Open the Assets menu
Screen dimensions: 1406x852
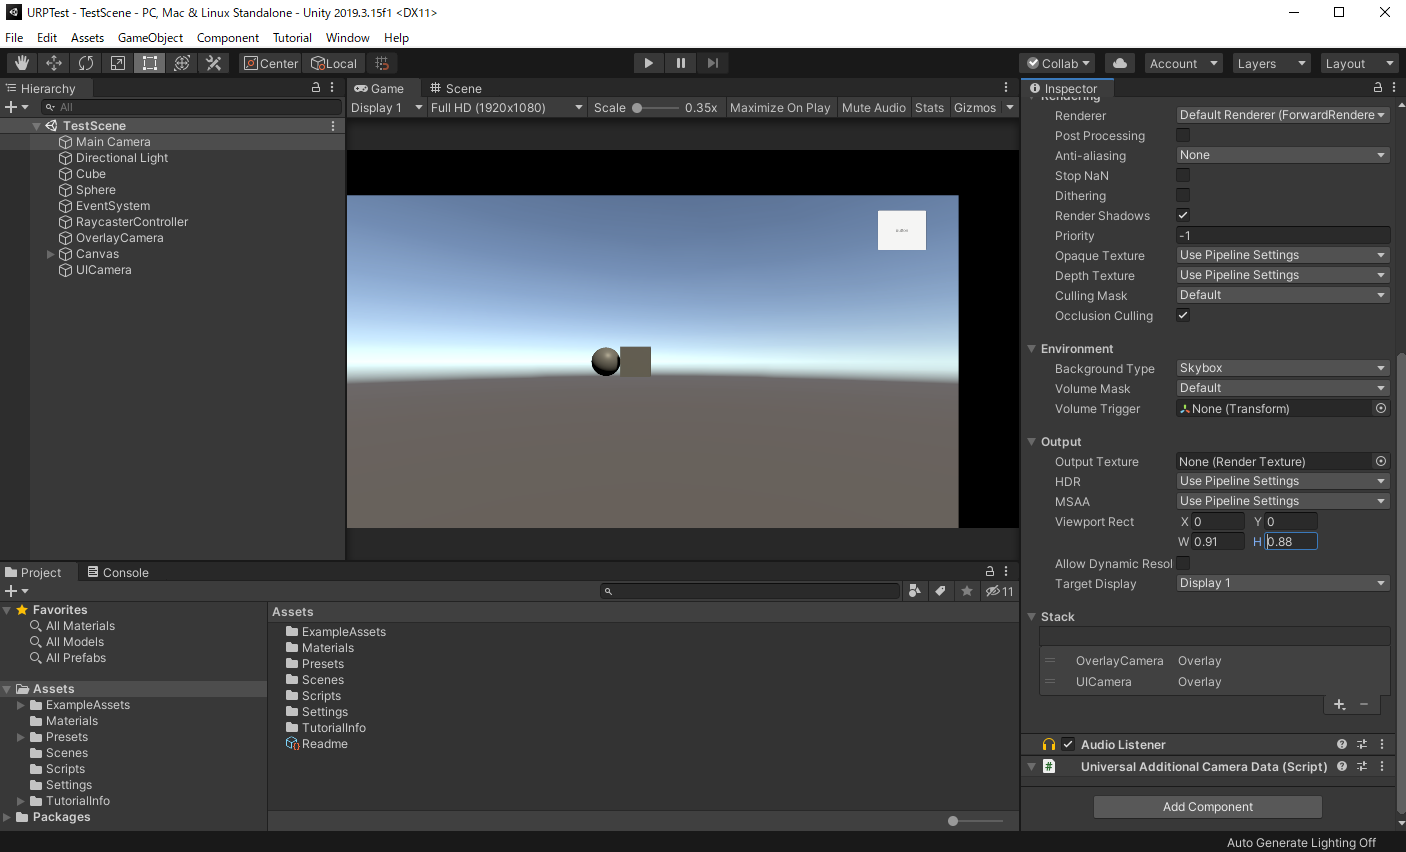pyautogui.click(x=87, y=37)
